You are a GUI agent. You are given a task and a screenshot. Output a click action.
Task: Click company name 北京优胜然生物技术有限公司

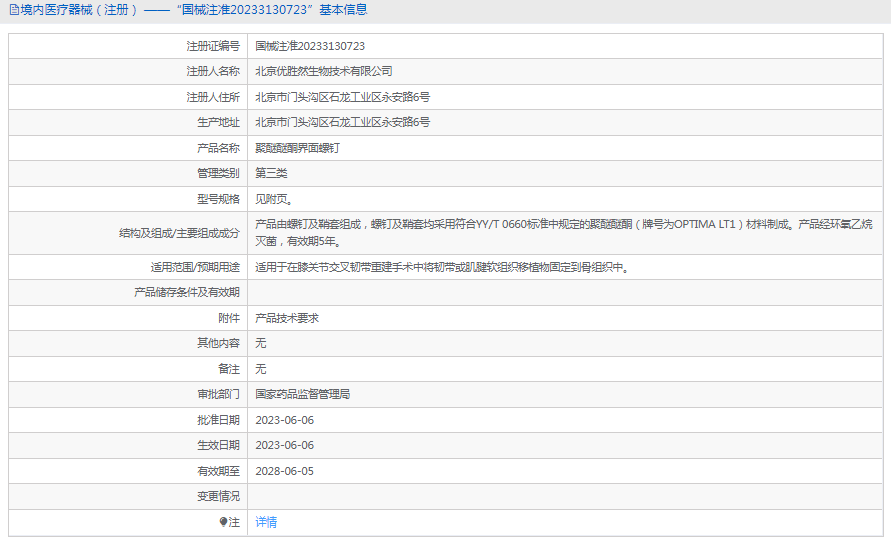324,71
